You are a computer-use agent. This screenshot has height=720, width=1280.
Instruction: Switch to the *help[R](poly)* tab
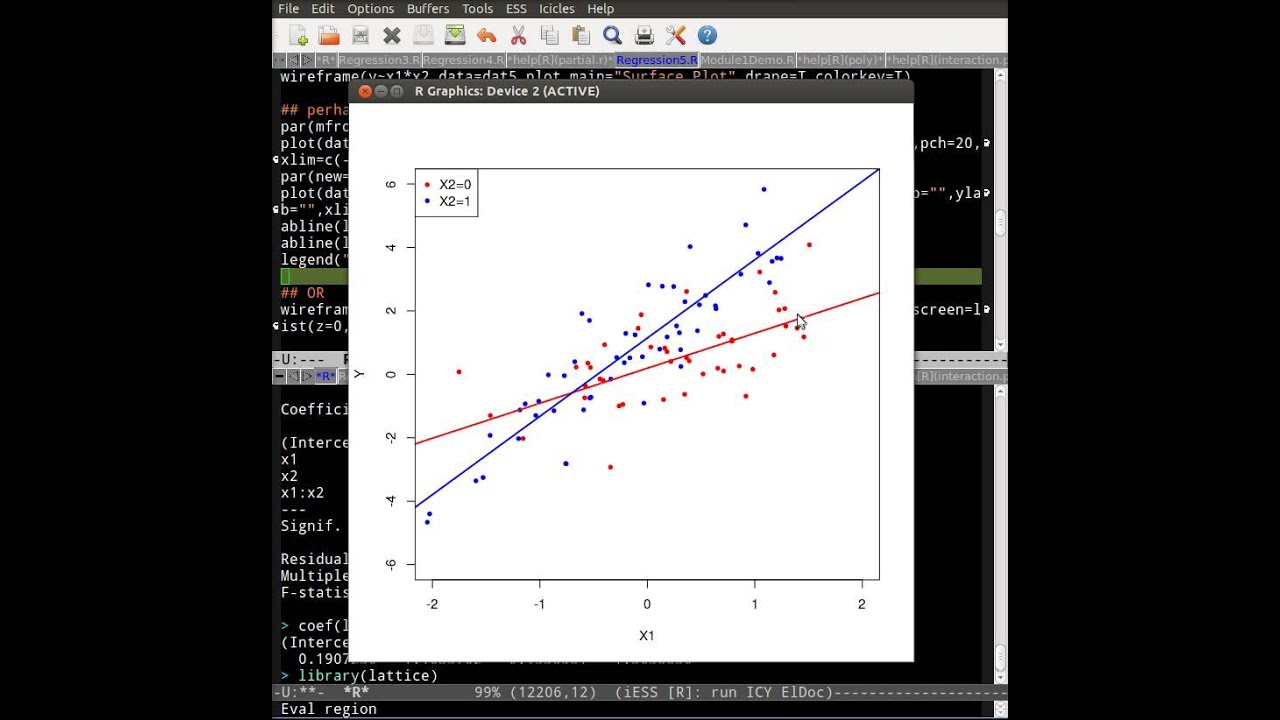click(x=840, y=60)
